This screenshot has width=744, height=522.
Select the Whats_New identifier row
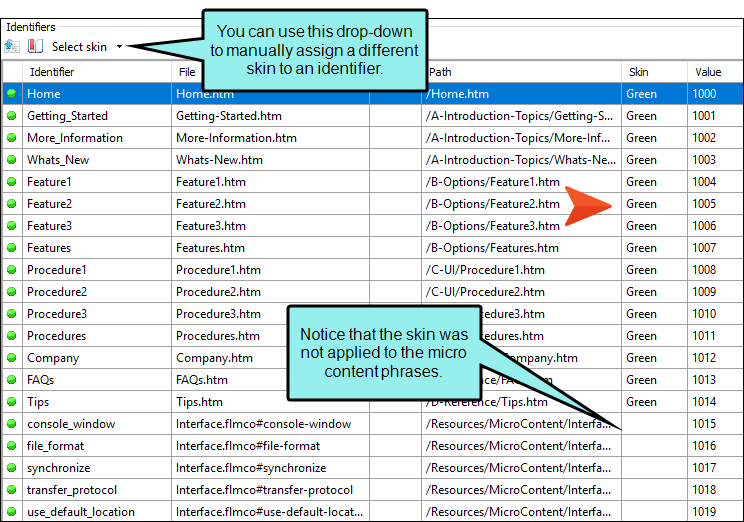pos(372,159)
